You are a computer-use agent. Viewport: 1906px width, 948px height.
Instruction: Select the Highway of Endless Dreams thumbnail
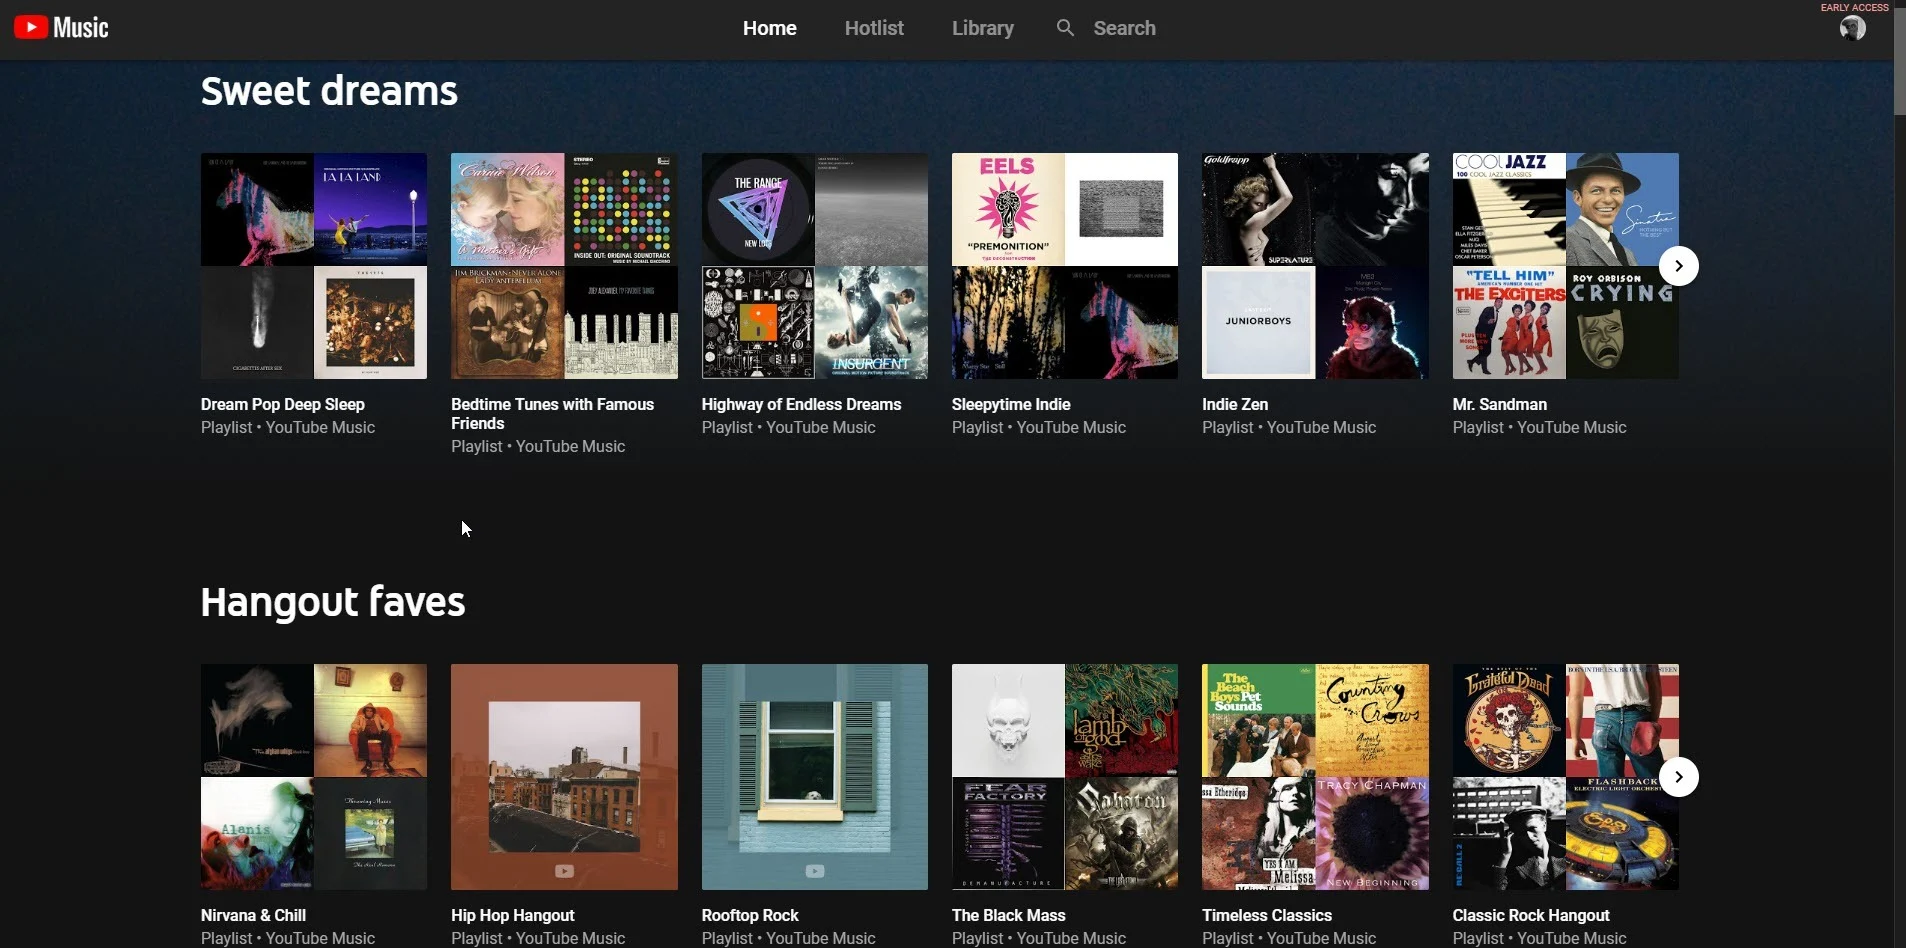coord(814,266)
